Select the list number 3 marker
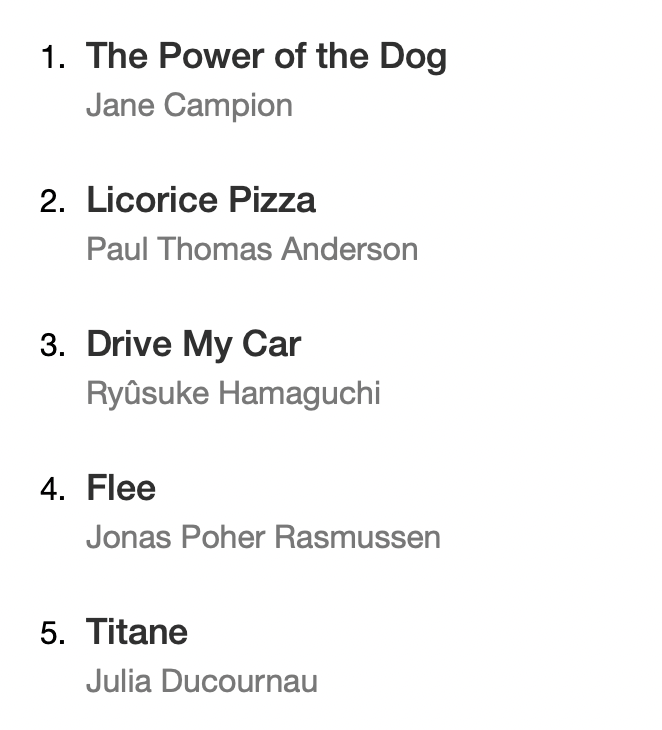The height and width of the screenshot is (730, 662). coord(52,346)
